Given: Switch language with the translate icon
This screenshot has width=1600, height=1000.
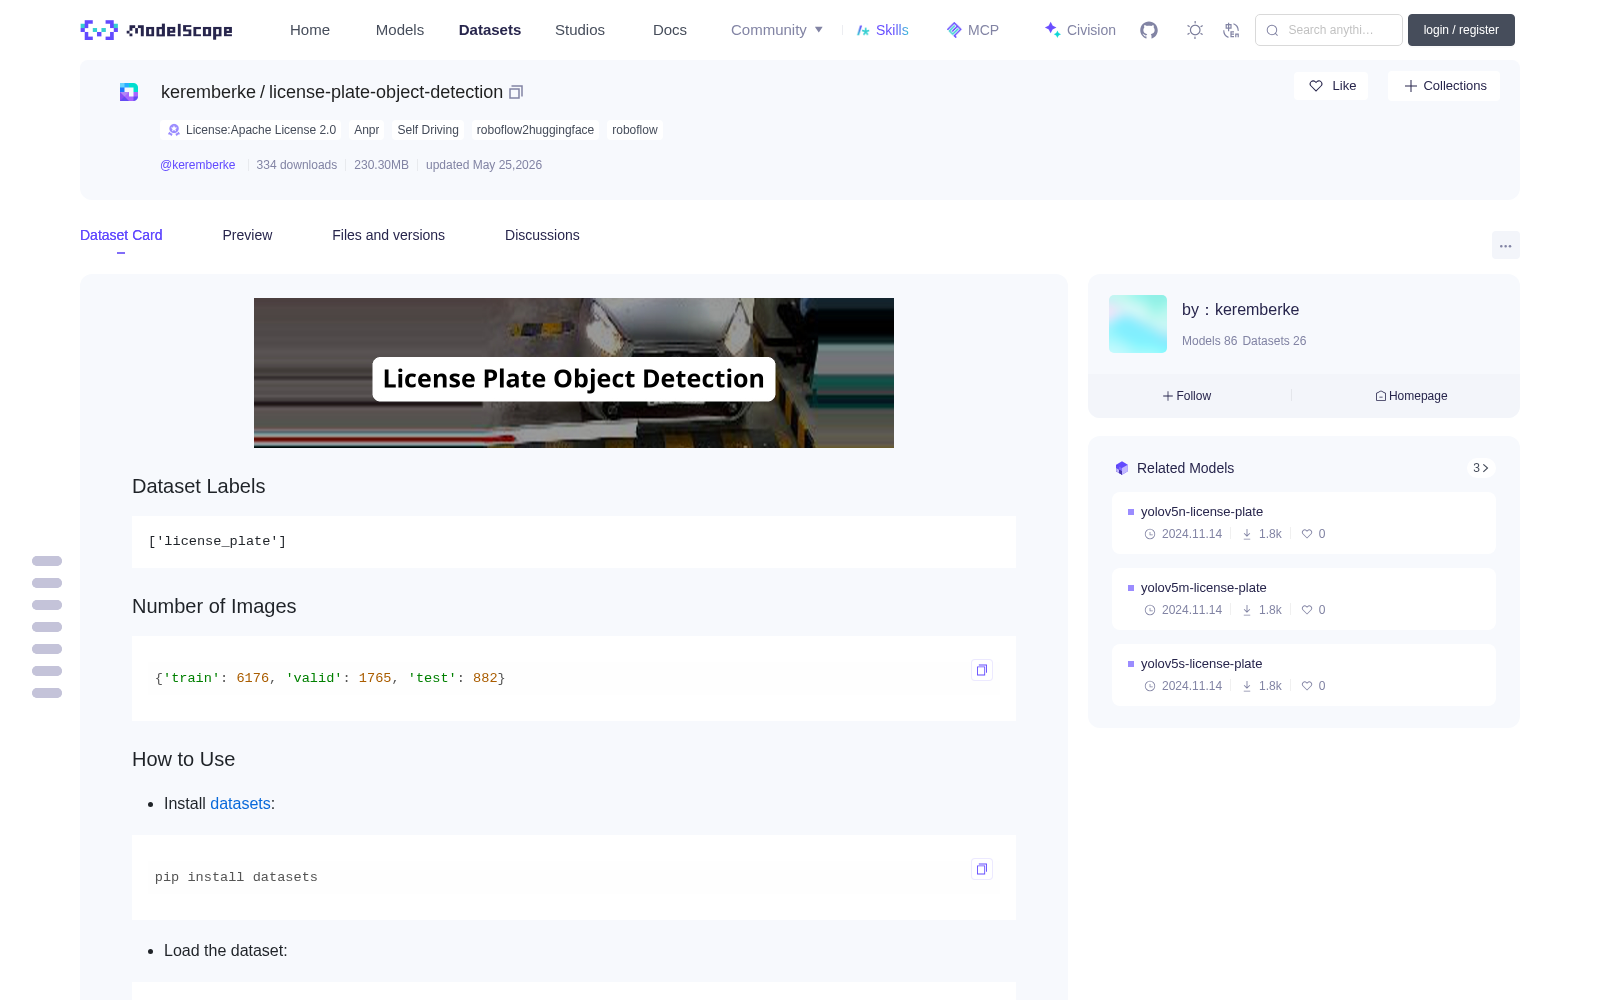Looking at the screenshot, I should [x=1231, y=30].
